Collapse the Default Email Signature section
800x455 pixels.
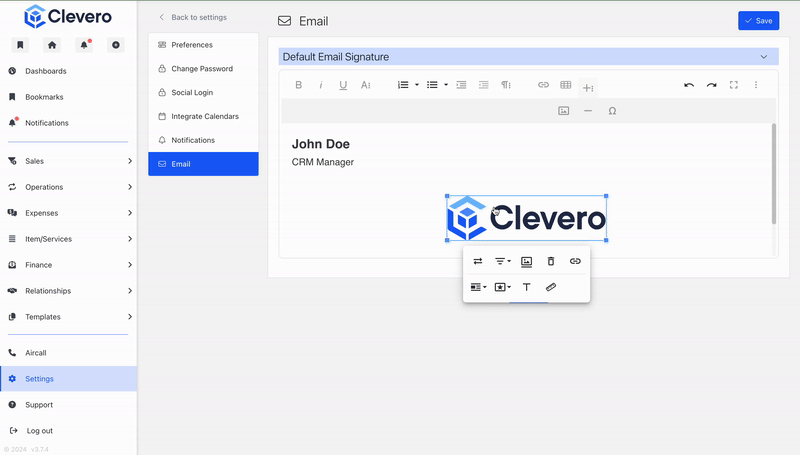click(763, 57)
